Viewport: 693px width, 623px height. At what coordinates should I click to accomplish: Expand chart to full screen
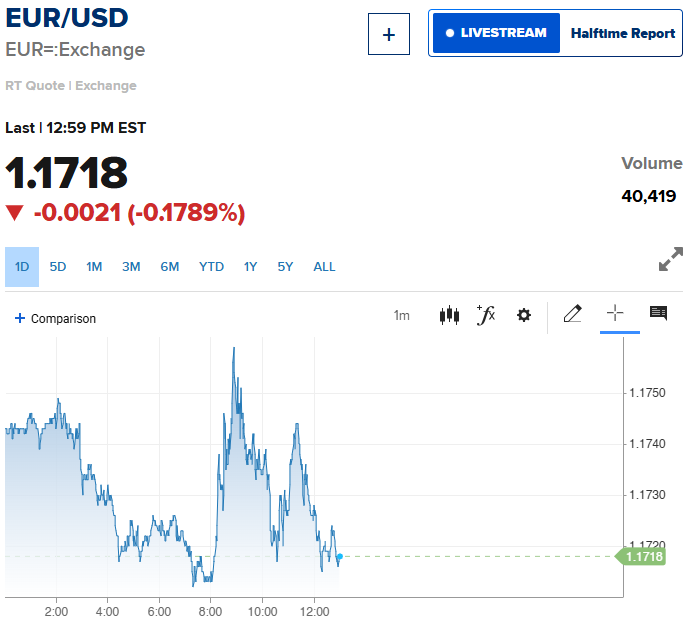(x=670, y=259)
